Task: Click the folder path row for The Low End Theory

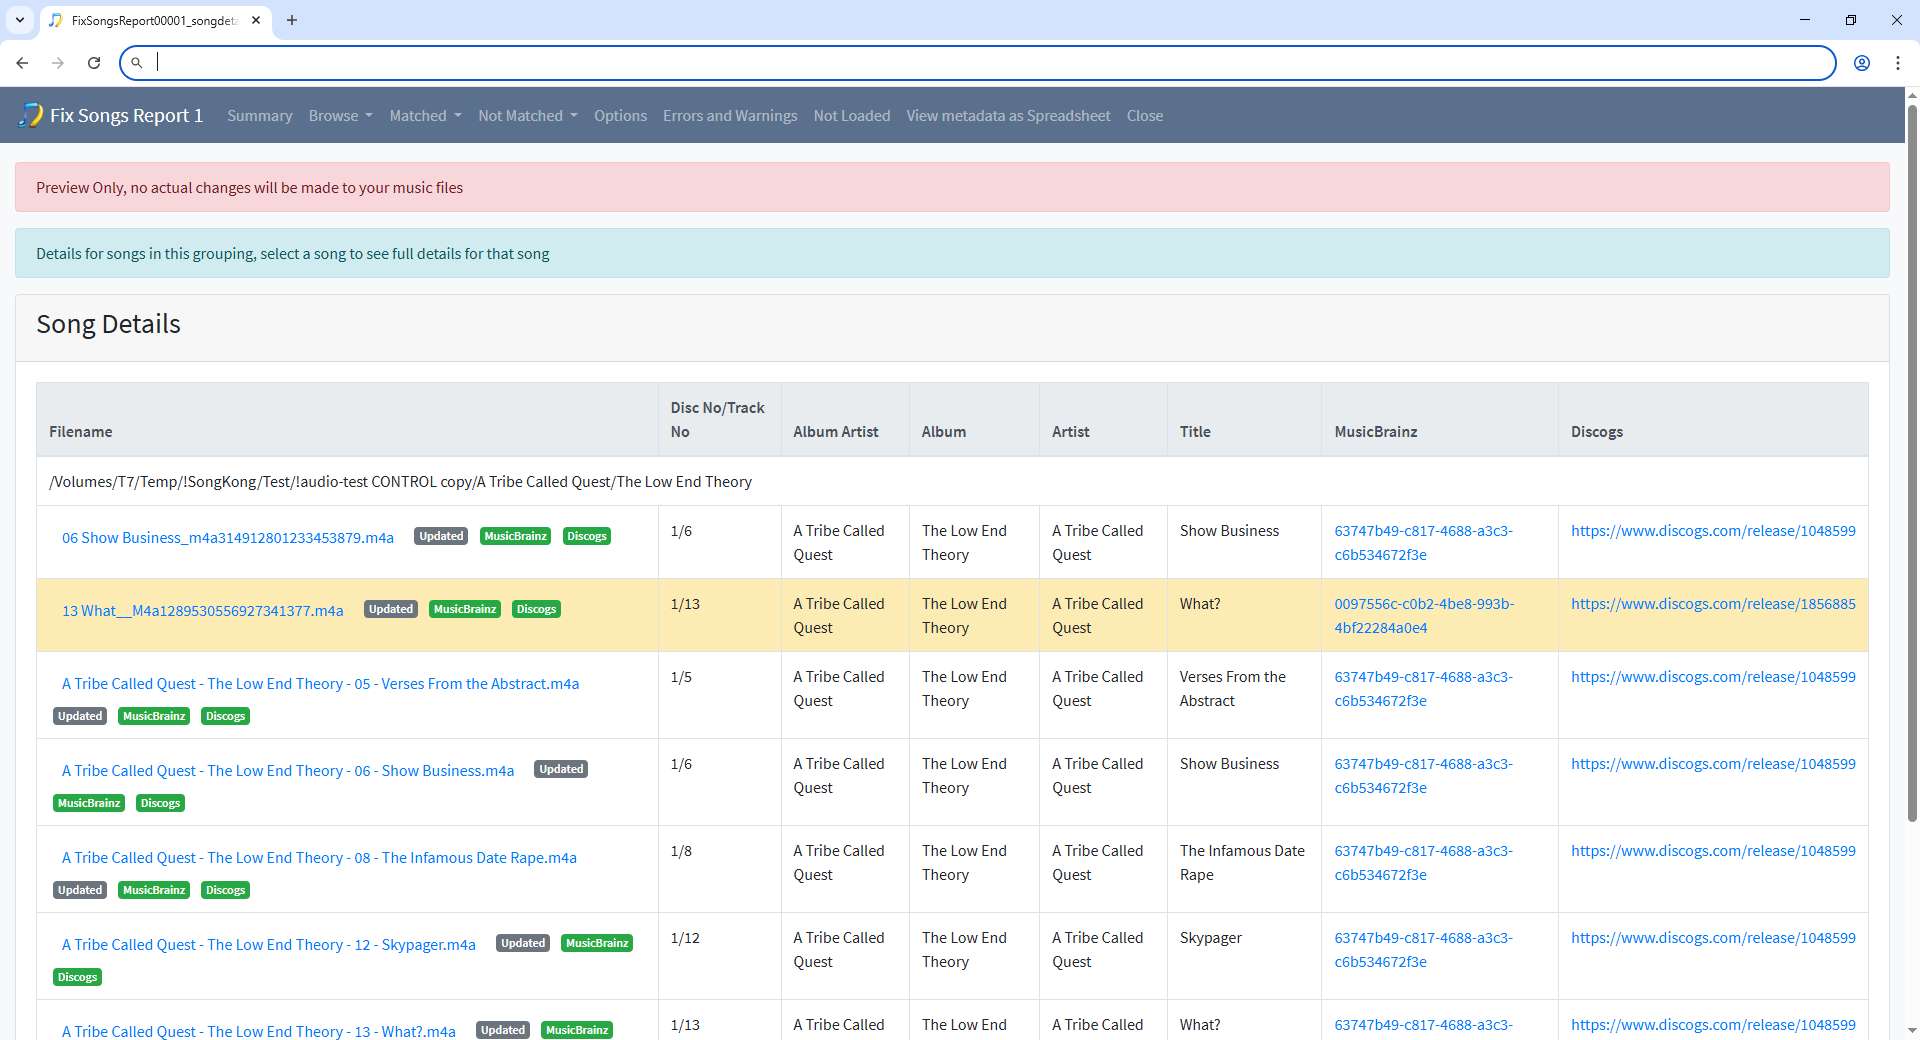Action: tap(952, 482)
